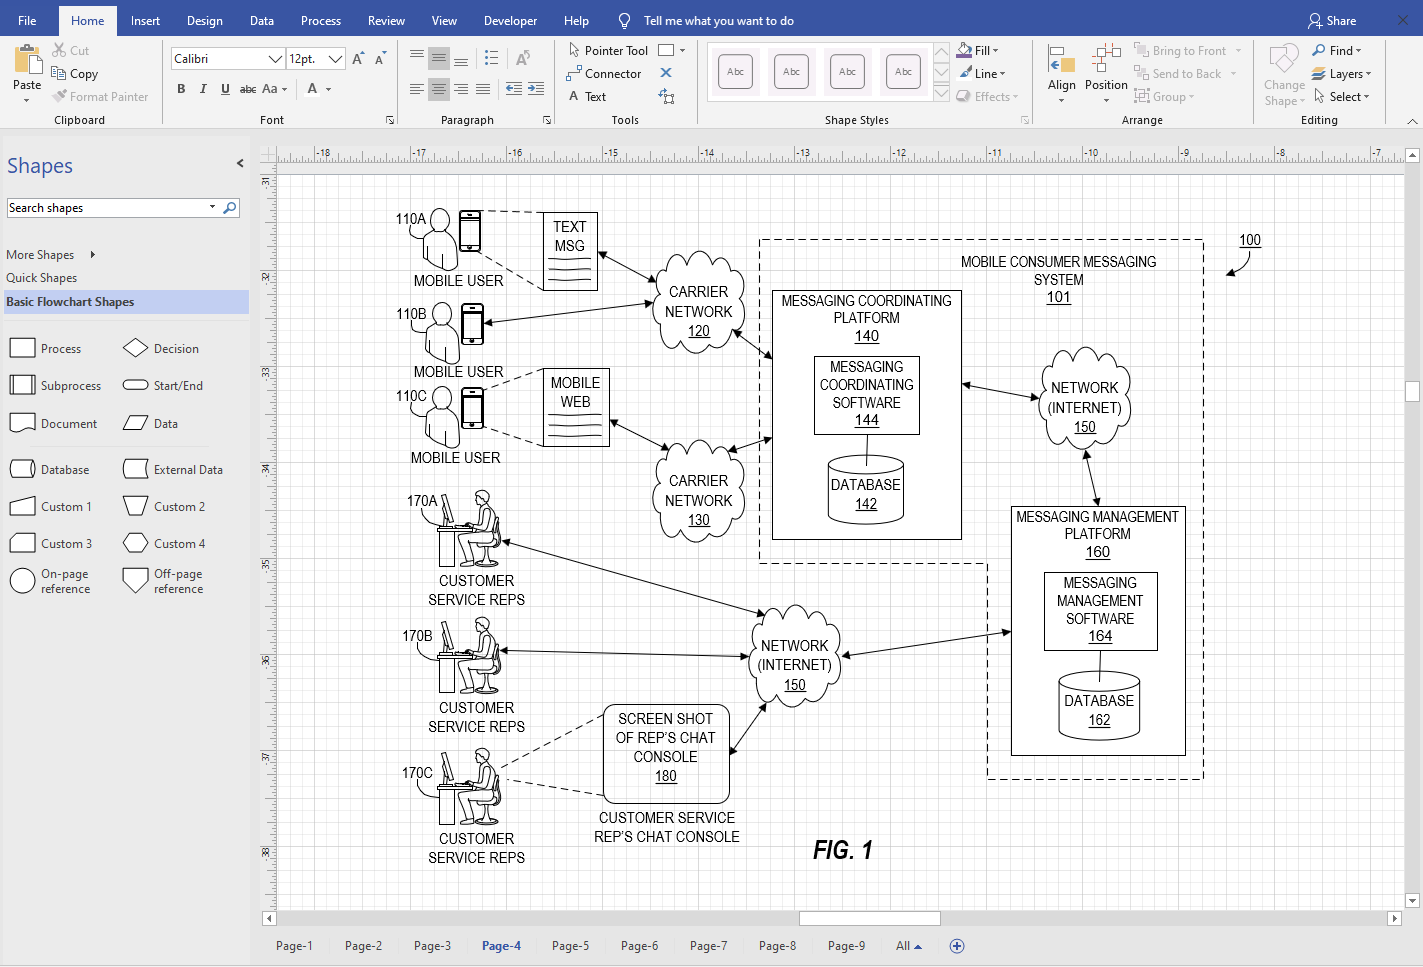This screenshot has width=1423, height=967.
Task: Click the Increase Font Size icon
Action: click(358, 59)
